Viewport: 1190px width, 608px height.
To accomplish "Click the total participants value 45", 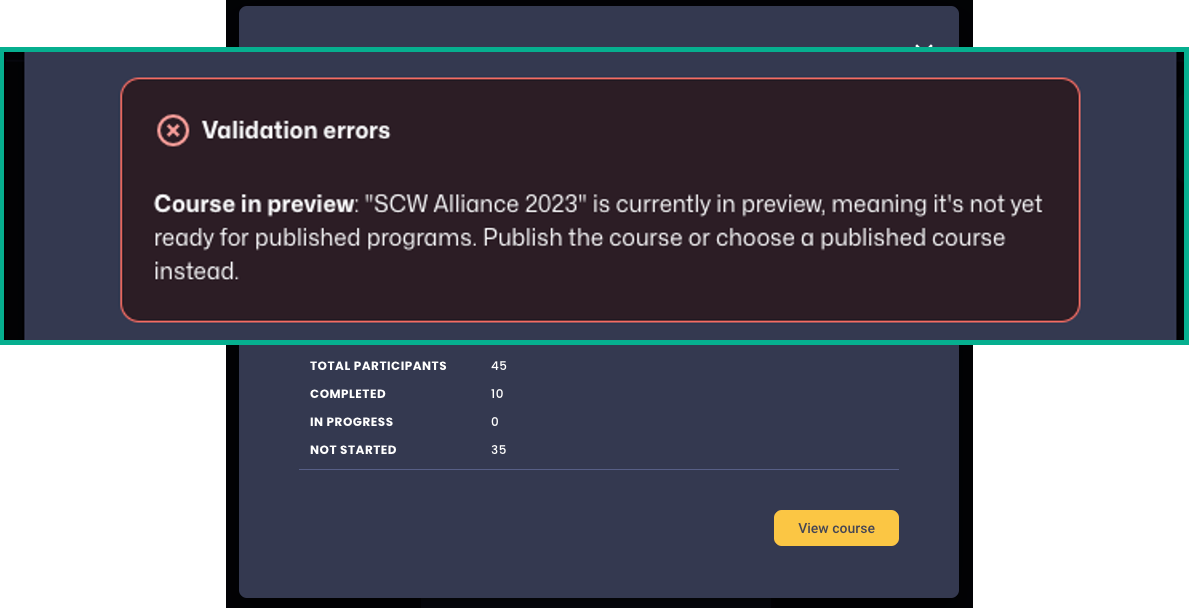I will click(x=499, y=366).
